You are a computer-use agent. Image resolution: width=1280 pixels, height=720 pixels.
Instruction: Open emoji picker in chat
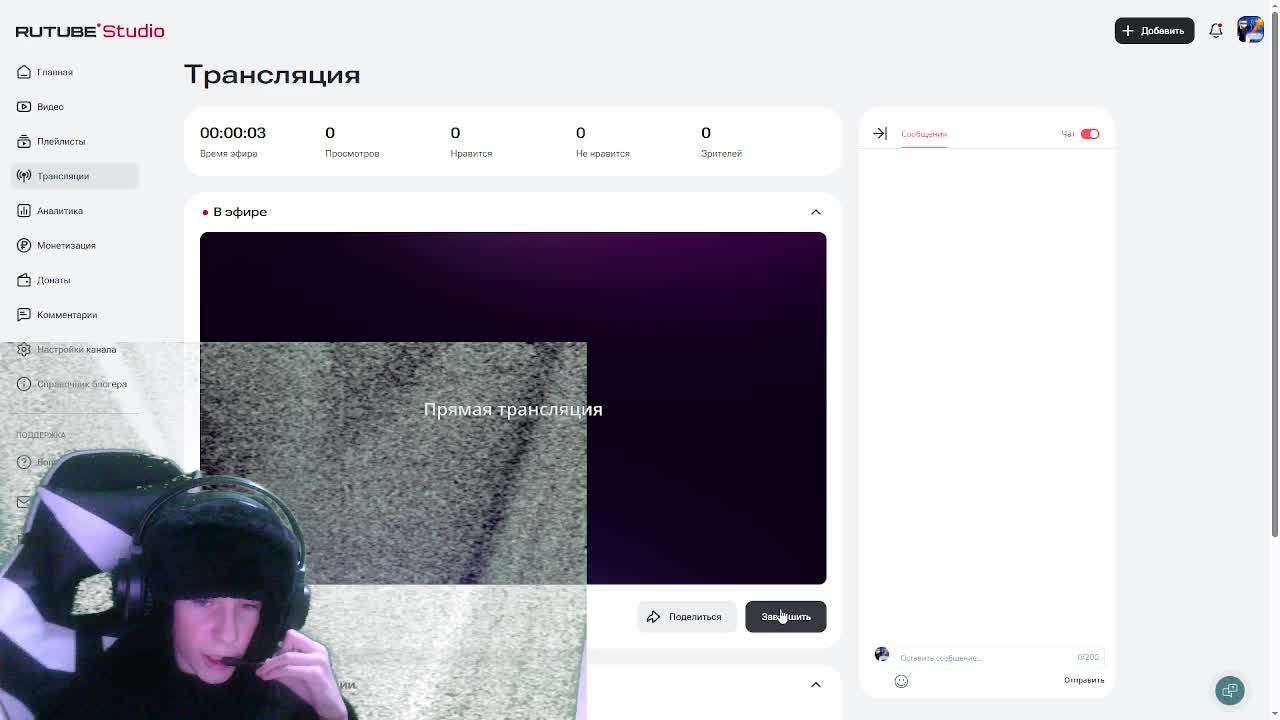coord(901,681)
